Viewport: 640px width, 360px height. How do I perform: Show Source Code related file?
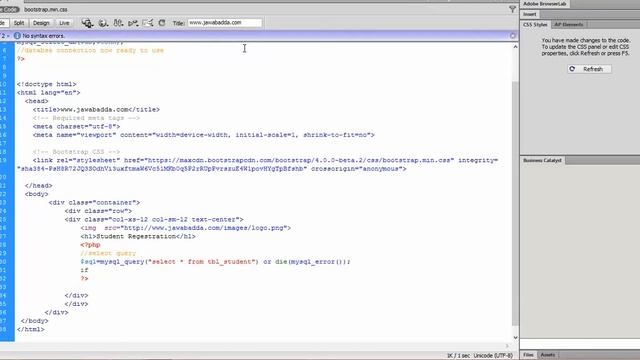(9, 9)
